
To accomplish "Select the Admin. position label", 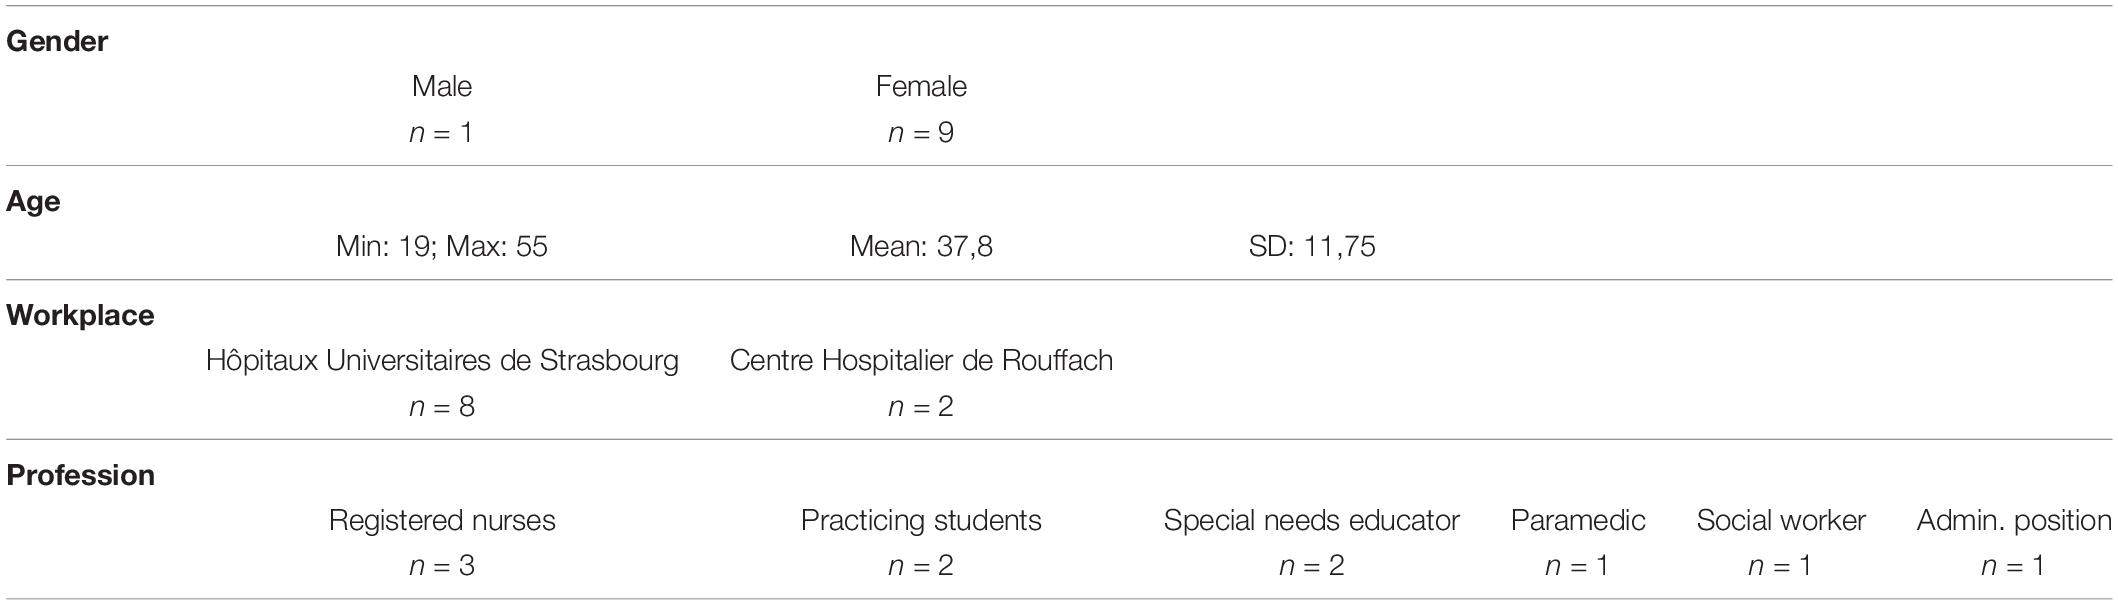I will 2014,520.
